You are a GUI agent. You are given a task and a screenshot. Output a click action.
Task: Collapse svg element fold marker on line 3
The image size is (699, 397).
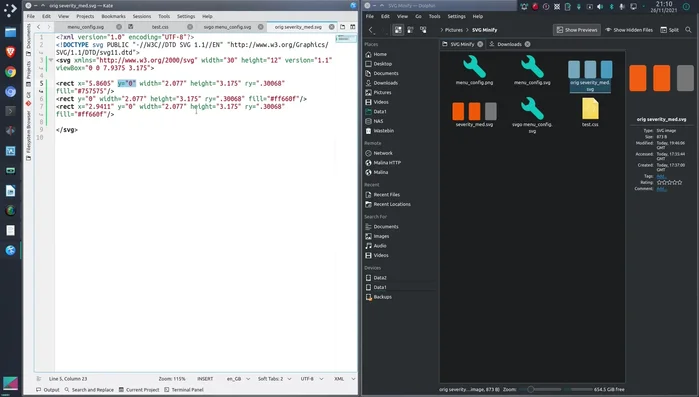(51, 60)
